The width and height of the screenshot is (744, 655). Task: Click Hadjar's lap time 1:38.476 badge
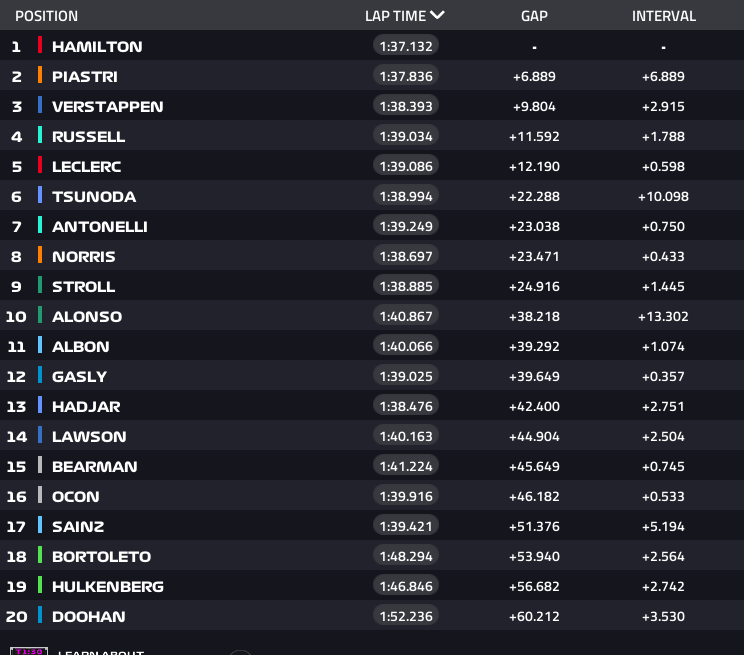coord(406,406)
